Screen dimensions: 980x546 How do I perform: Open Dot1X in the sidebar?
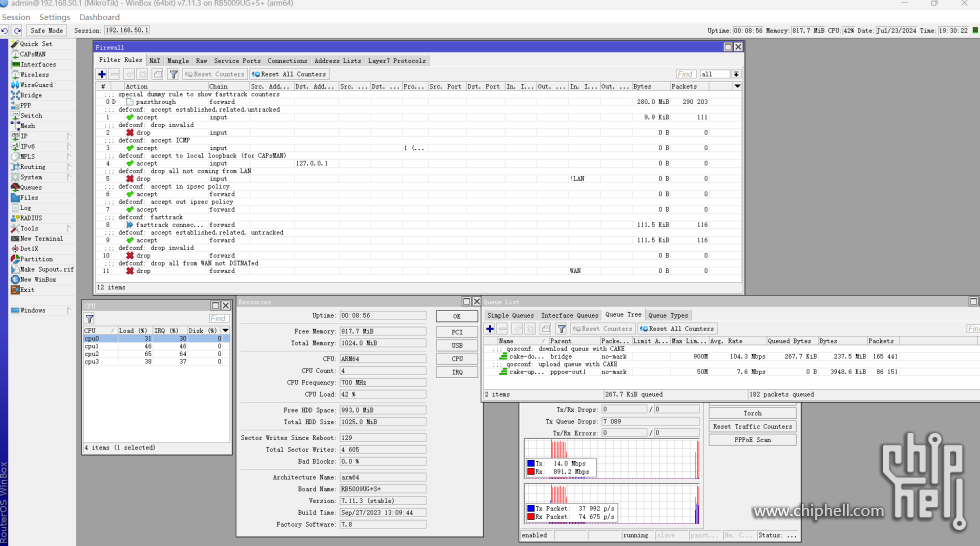click(29, 249)
